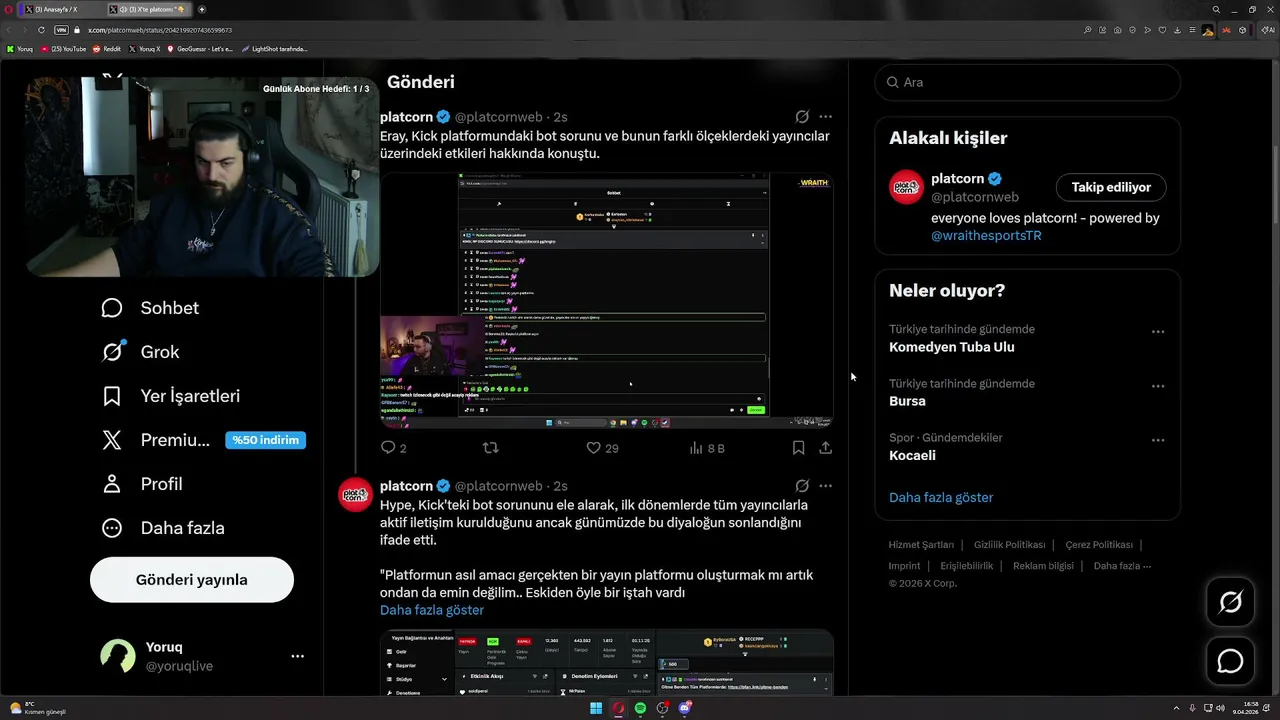View analytics showing 8 B views
Image resolution: width=1280 pixels, height=720 pixels.
(x=707, y=448)
